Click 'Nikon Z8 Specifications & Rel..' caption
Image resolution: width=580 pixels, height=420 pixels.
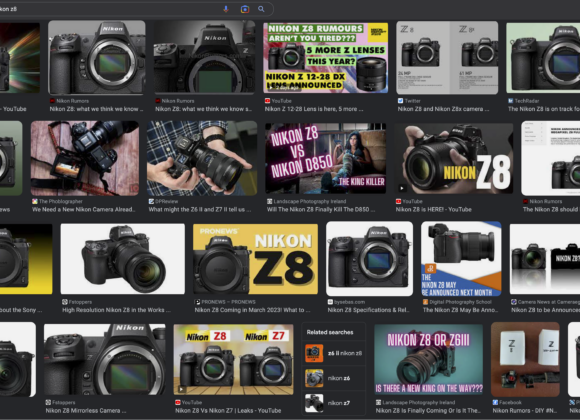[368, 310]
